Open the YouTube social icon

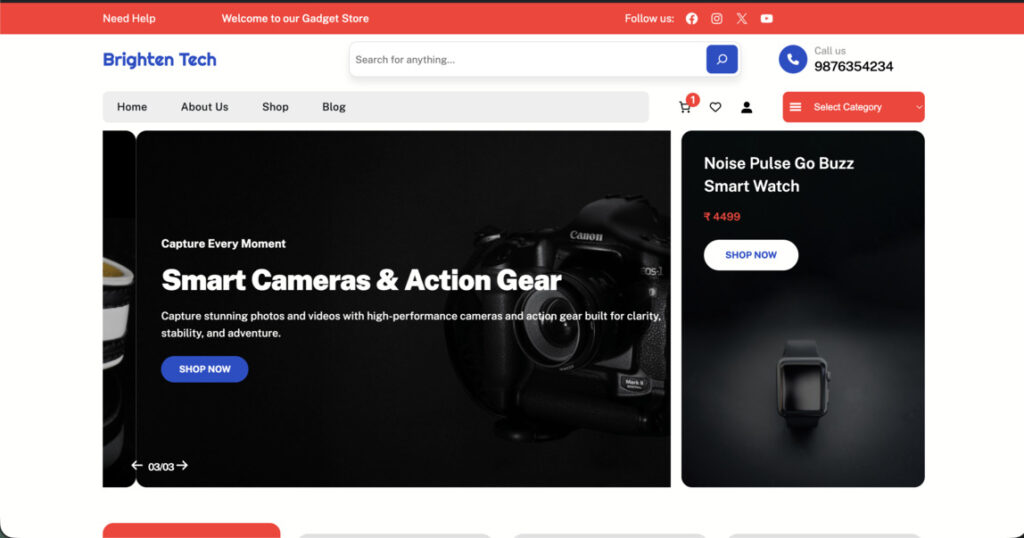tap(766, 18)
